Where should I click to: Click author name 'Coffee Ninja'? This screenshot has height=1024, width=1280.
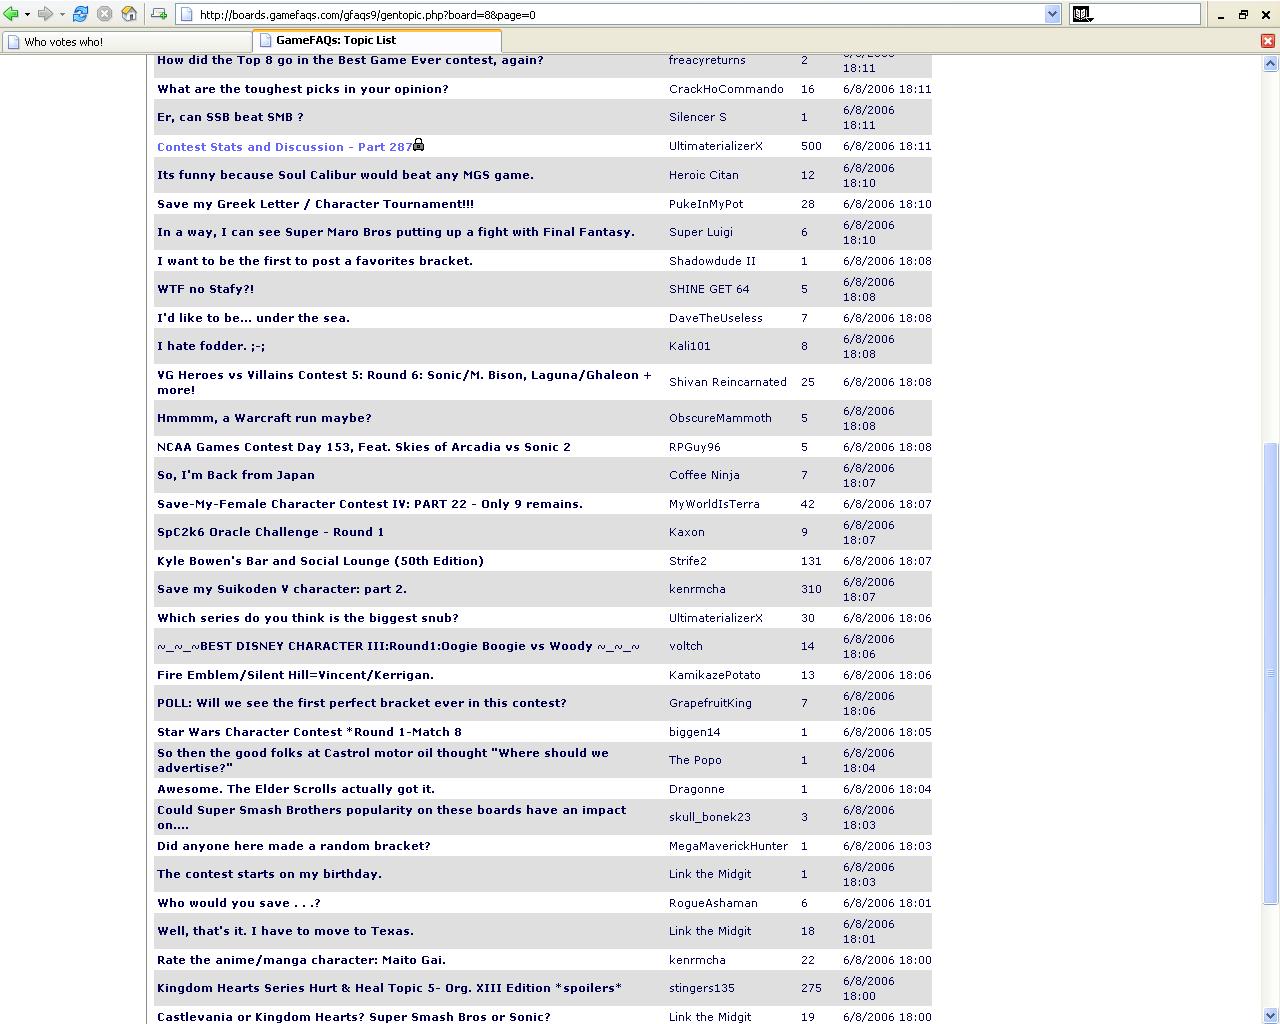click(704, 475)
